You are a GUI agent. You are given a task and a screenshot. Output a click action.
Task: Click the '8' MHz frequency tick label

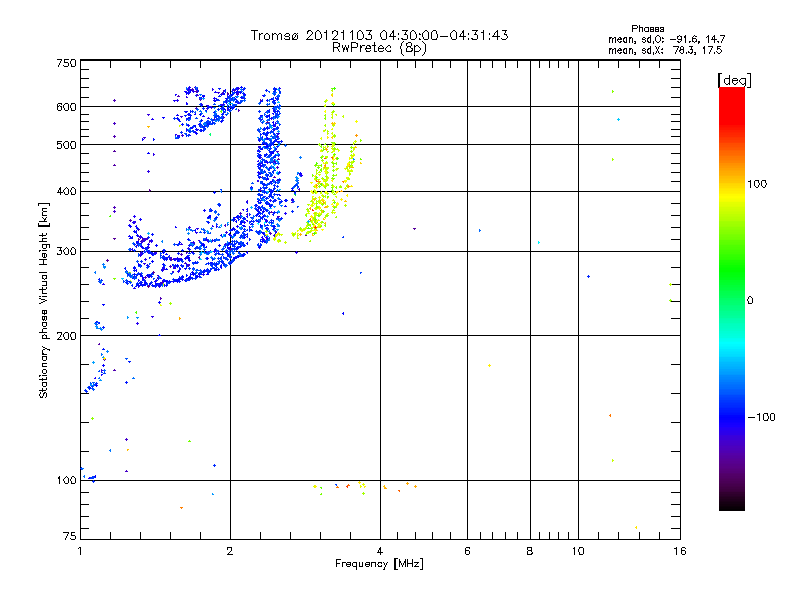point(530,551)
